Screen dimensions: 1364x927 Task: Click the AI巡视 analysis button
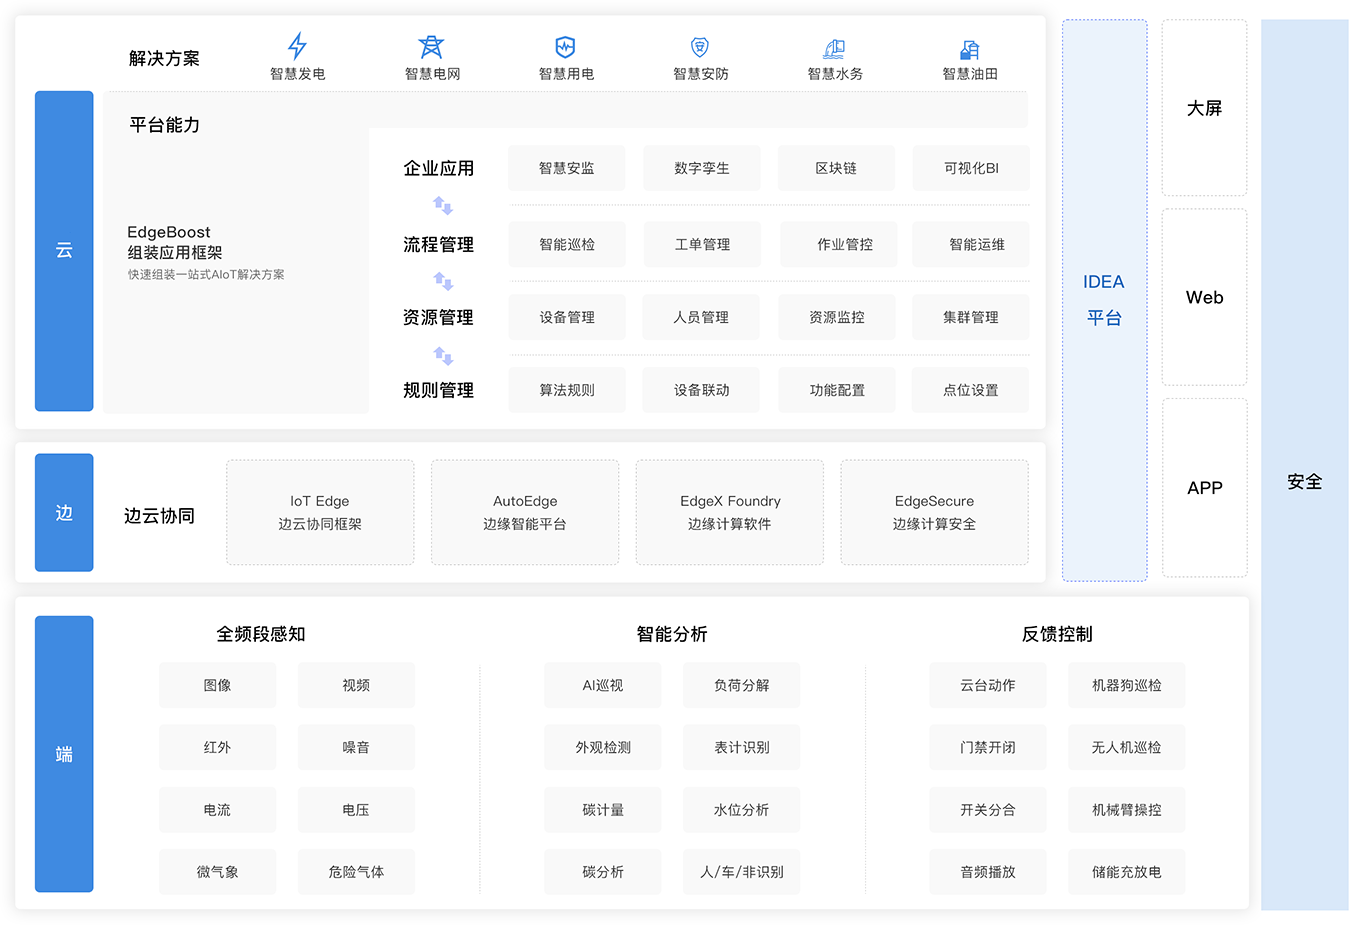click(602, 685)
